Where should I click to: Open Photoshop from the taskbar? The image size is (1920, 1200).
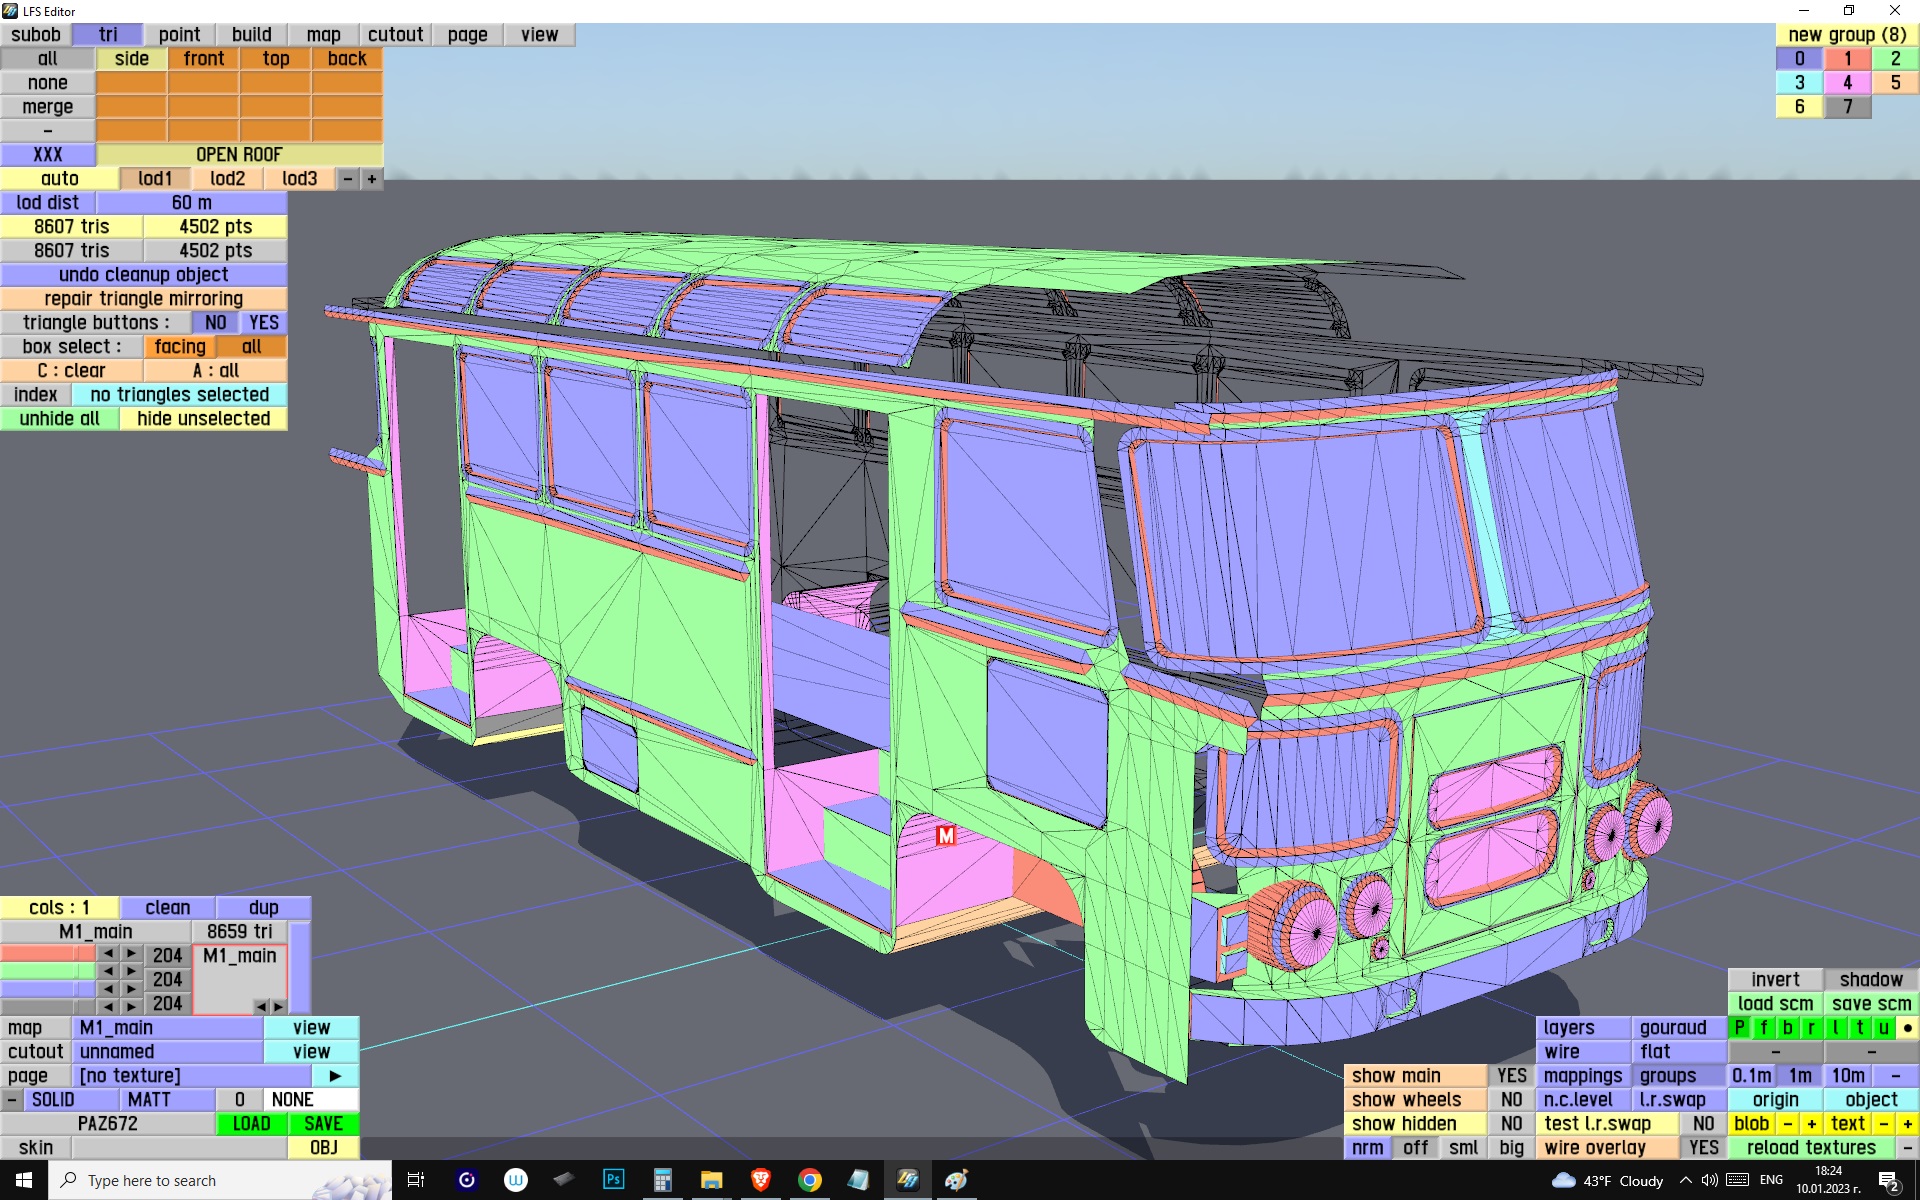click(x=613, y=1180)
